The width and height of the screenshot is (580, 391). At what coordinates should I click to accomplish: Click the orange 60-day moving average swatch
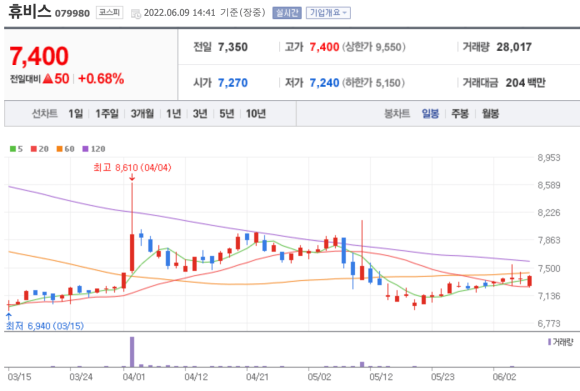coord(60,149)
